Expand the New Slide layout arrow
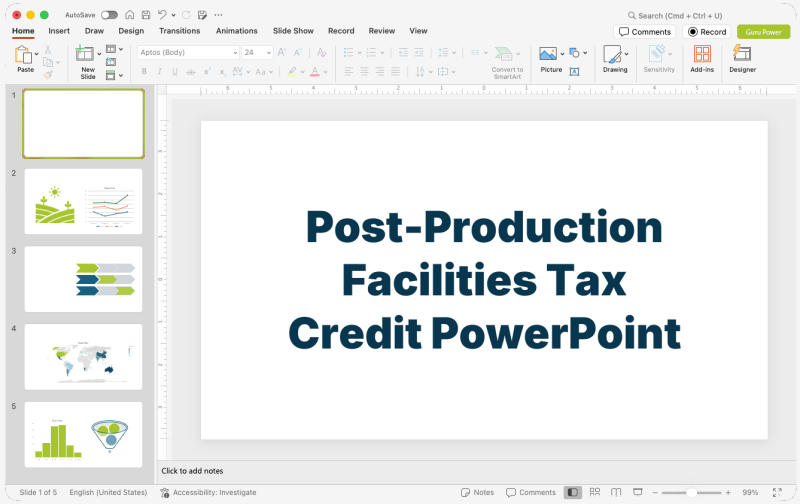 coord(99,54)
